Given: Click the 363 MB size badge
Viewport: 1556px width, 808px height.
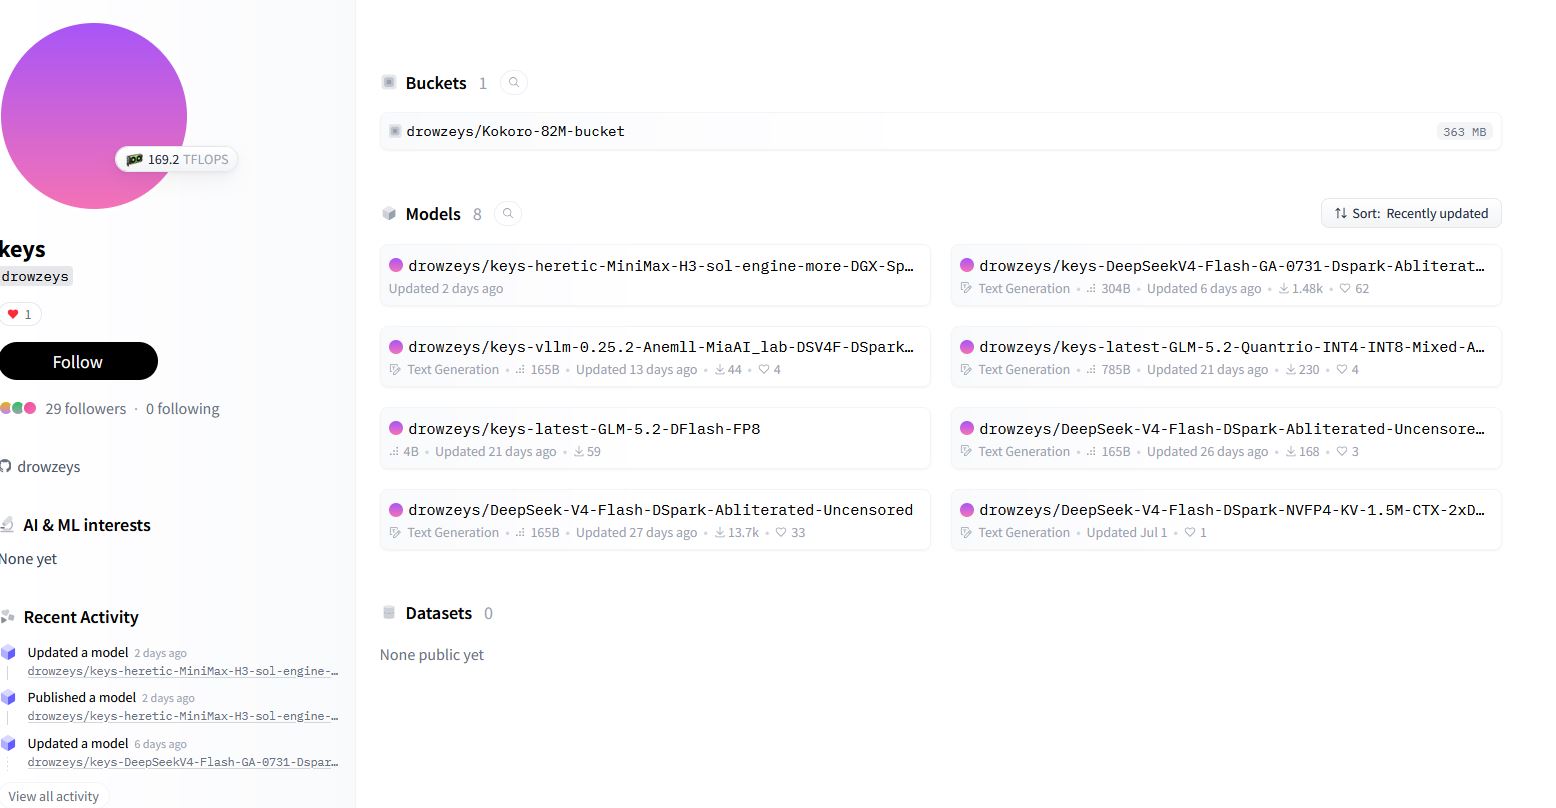Looking at the screenshot, I should (1465, 132).
